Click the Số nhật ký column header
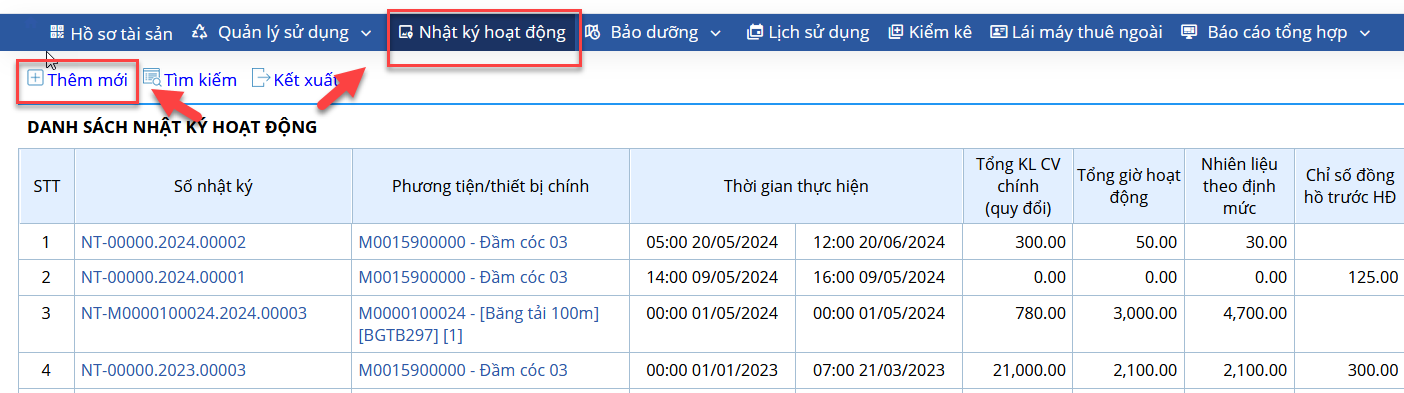The height and width of the screenshot is (393, 1404). coord(213,186)
